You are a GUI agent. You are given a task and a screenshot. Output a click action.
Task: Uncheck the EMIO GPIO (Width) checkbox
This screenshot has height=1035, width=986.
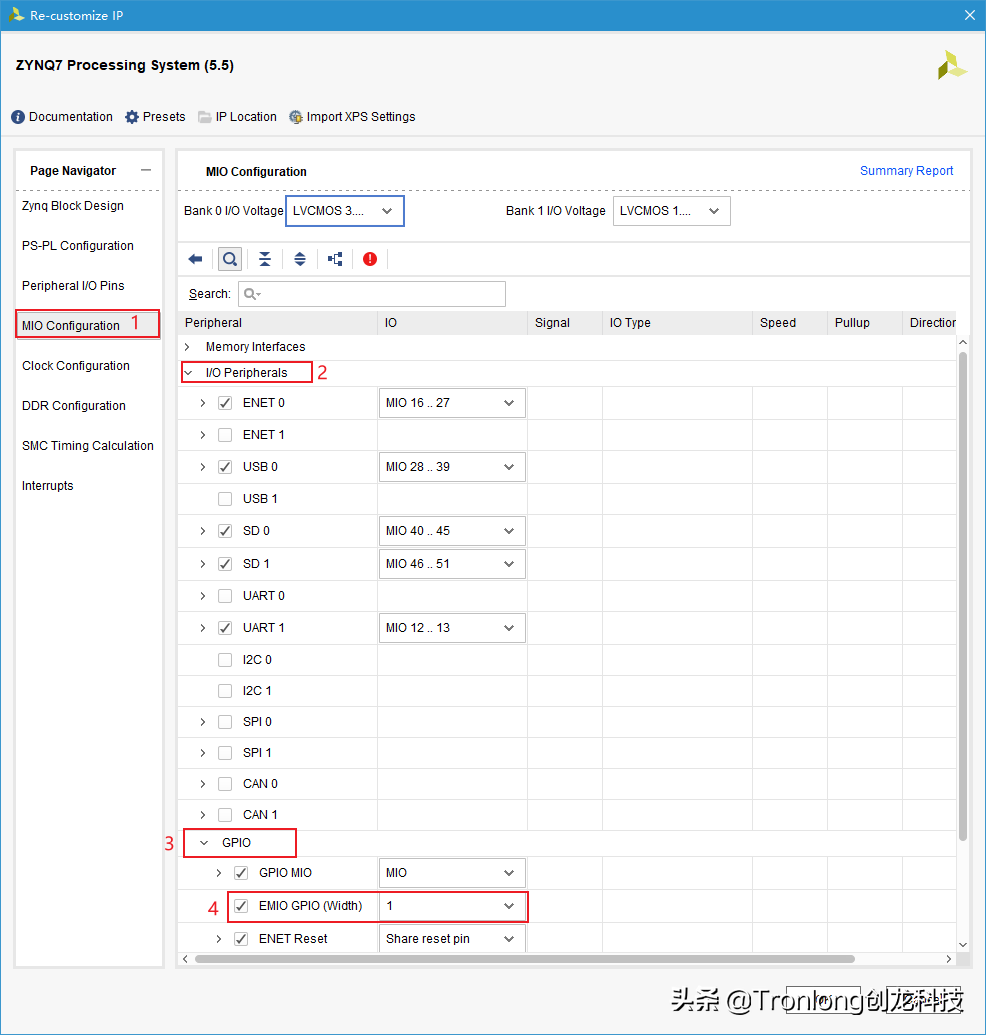241,906
